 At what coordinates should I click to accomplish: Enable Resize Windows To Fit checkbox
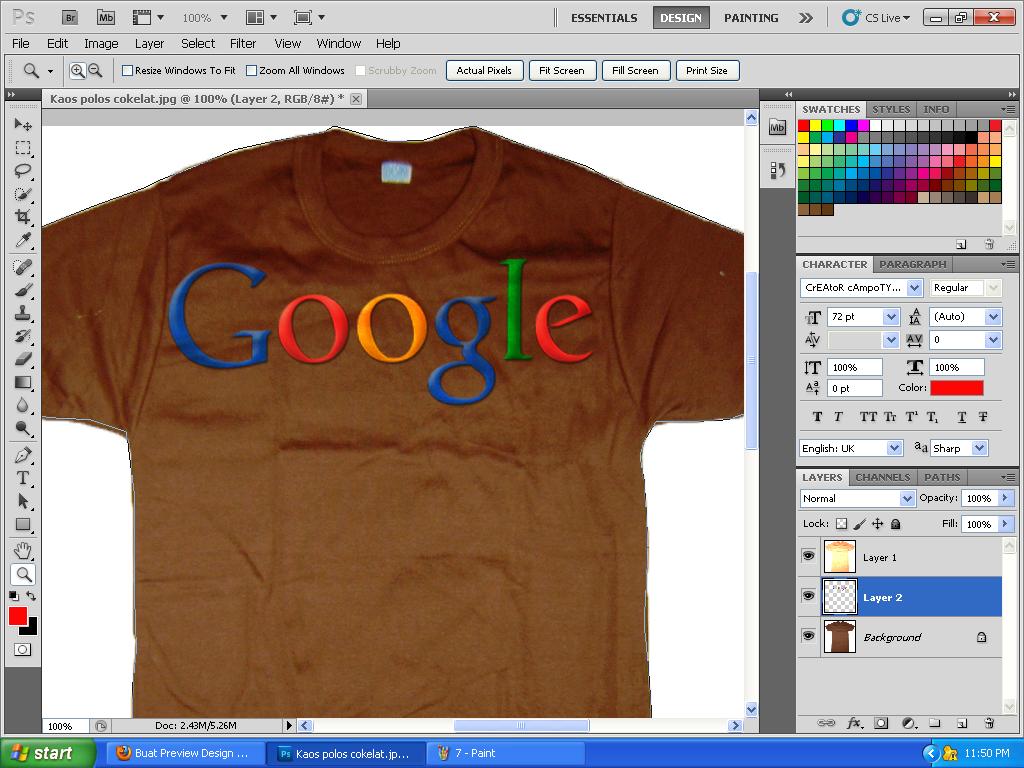coord(128,71)
